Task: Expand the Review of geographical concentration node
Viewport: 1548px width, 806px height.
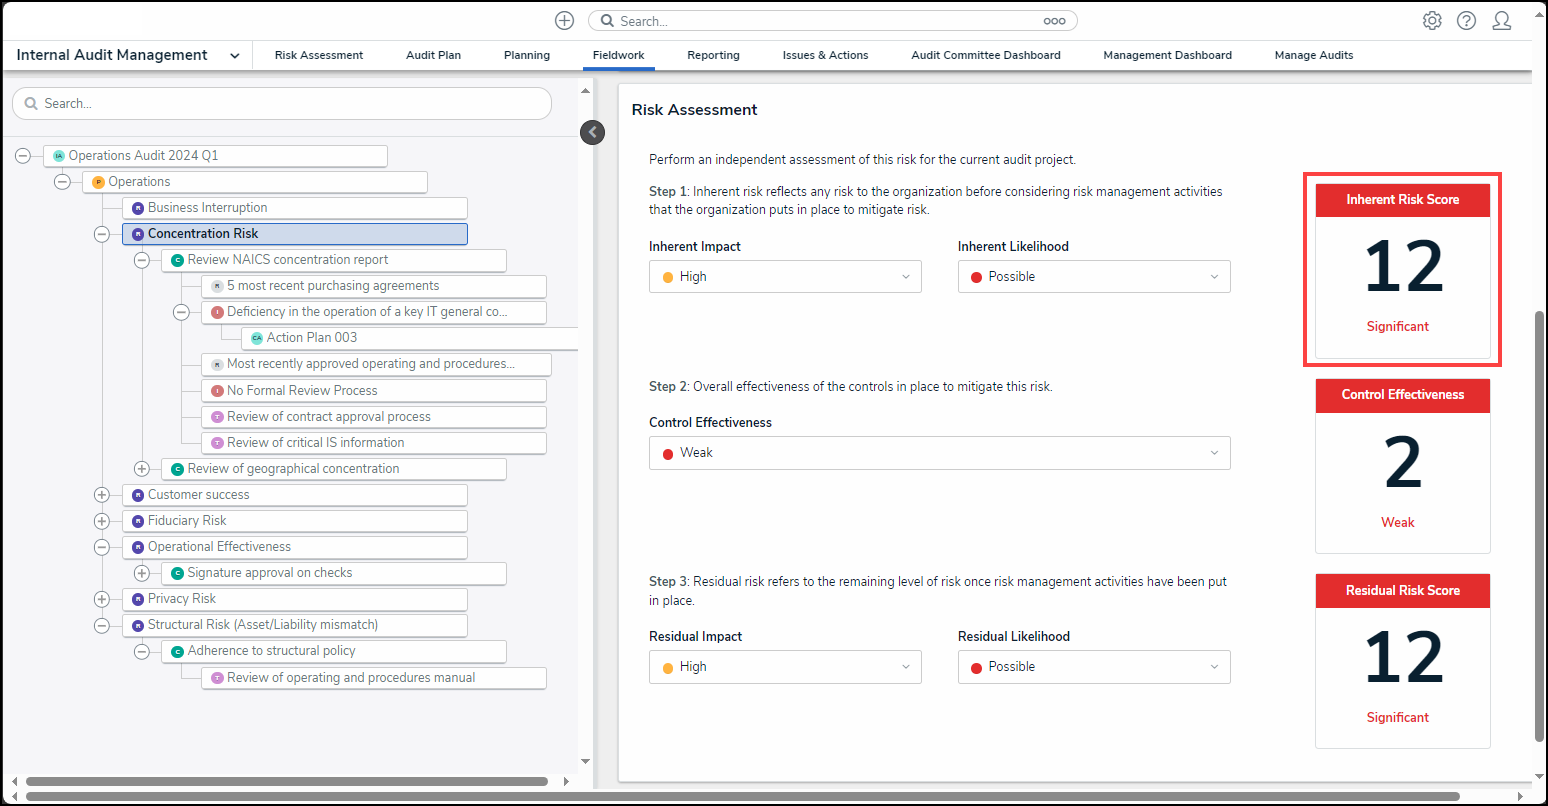Action: click(141, 469)
